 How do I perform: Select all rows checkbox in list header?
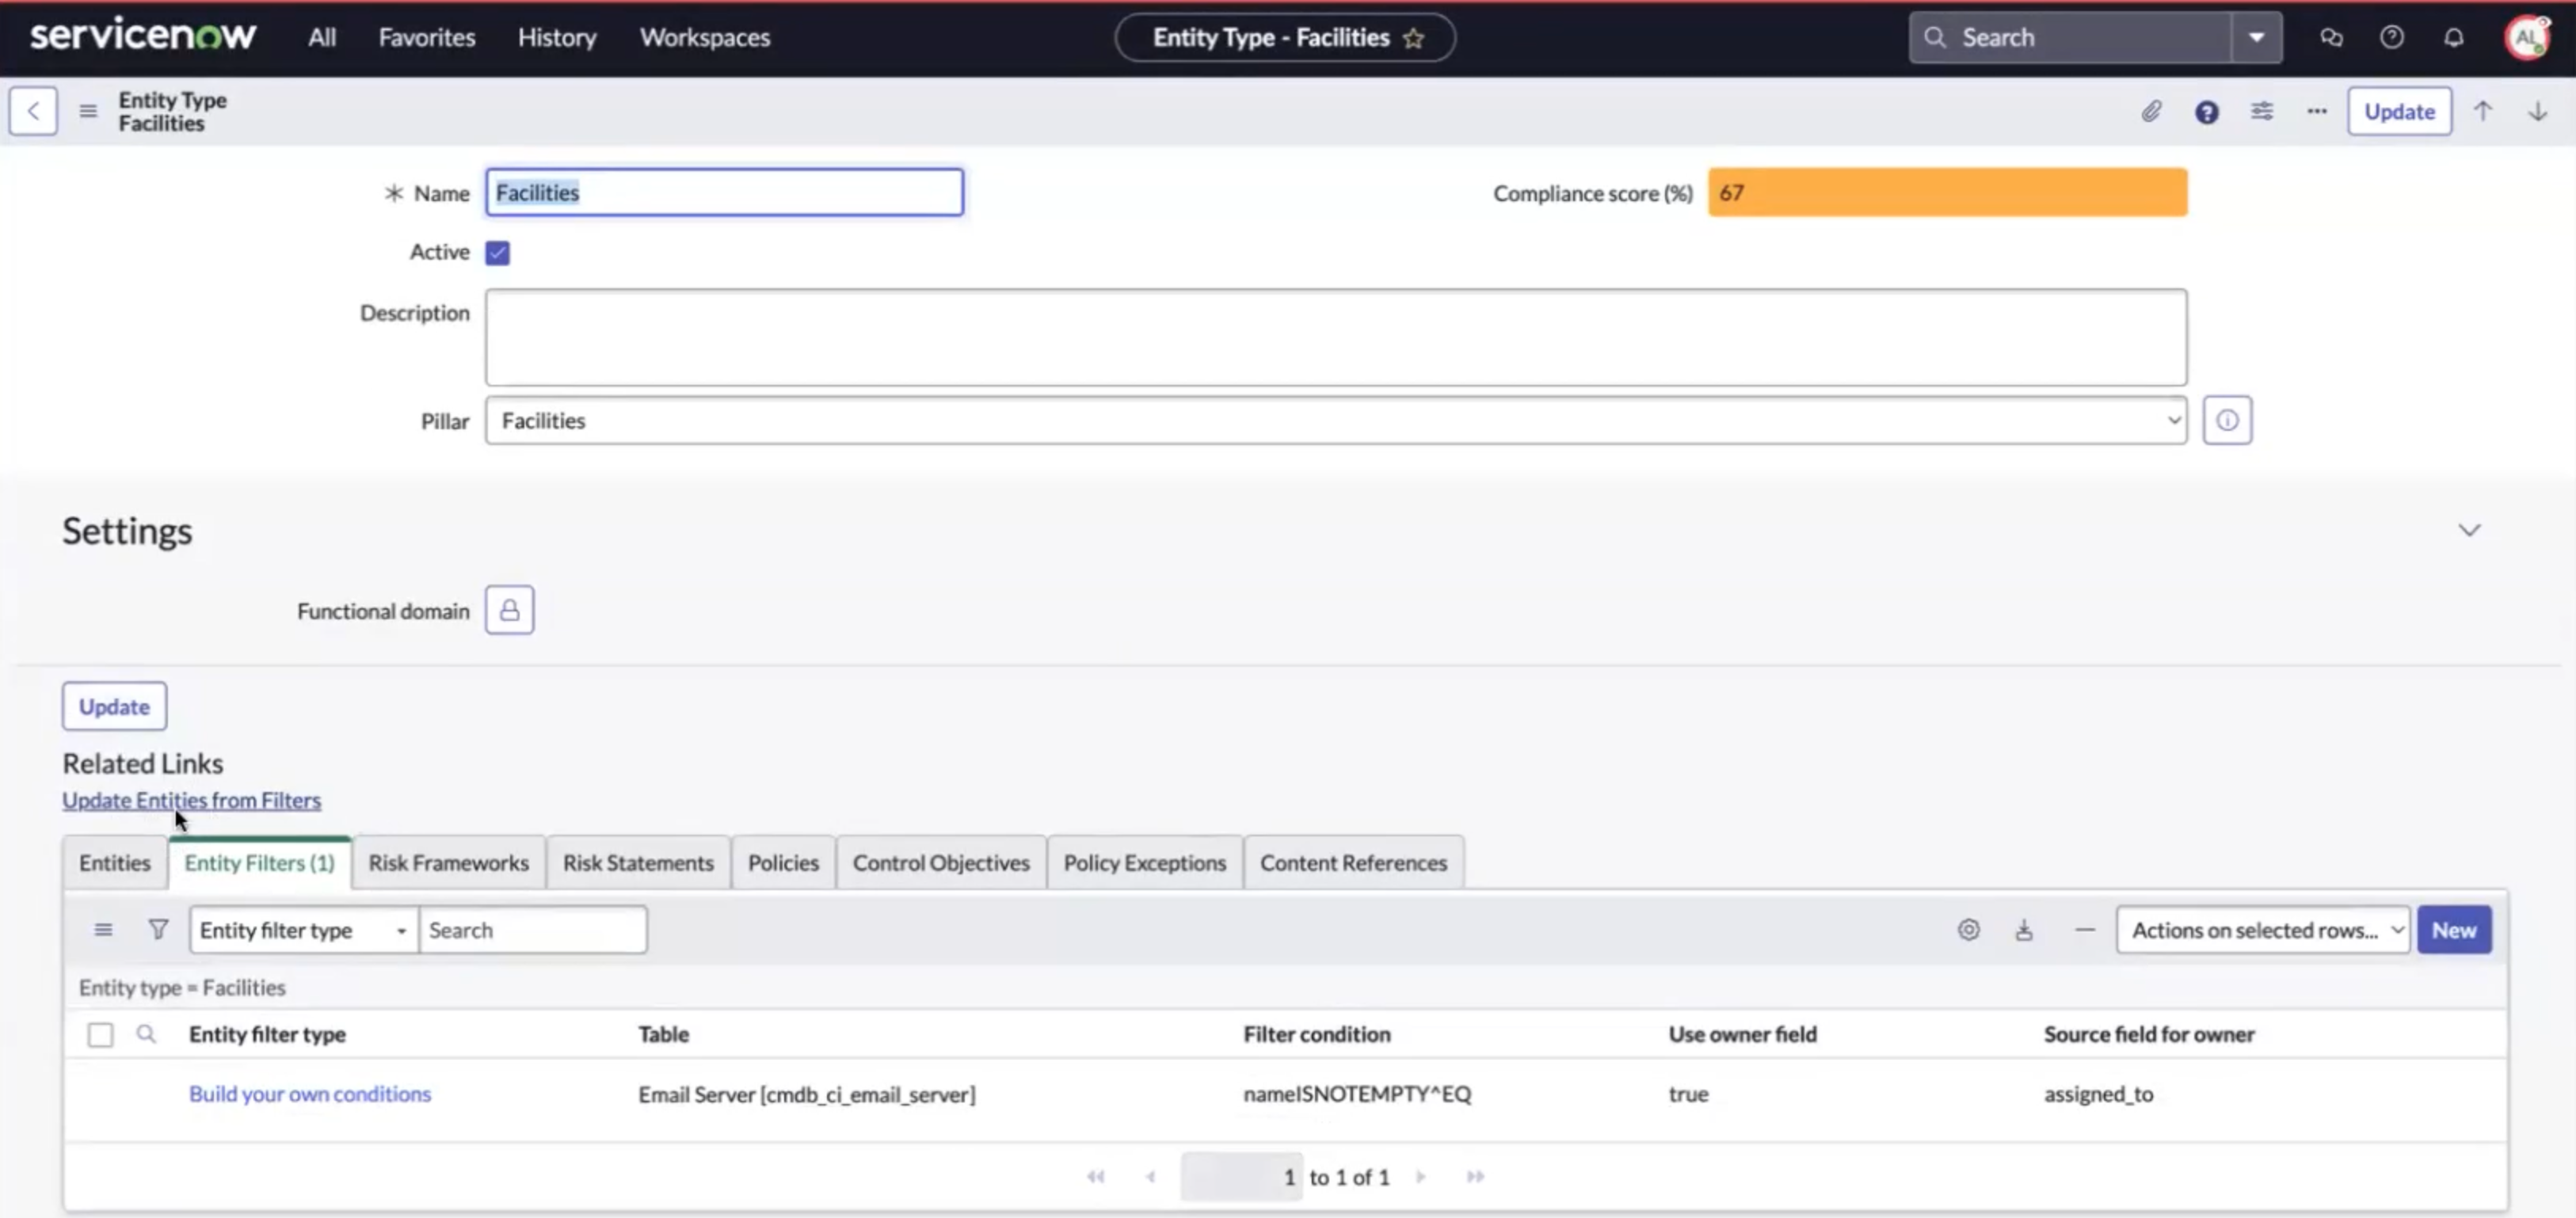point(100,1034)
